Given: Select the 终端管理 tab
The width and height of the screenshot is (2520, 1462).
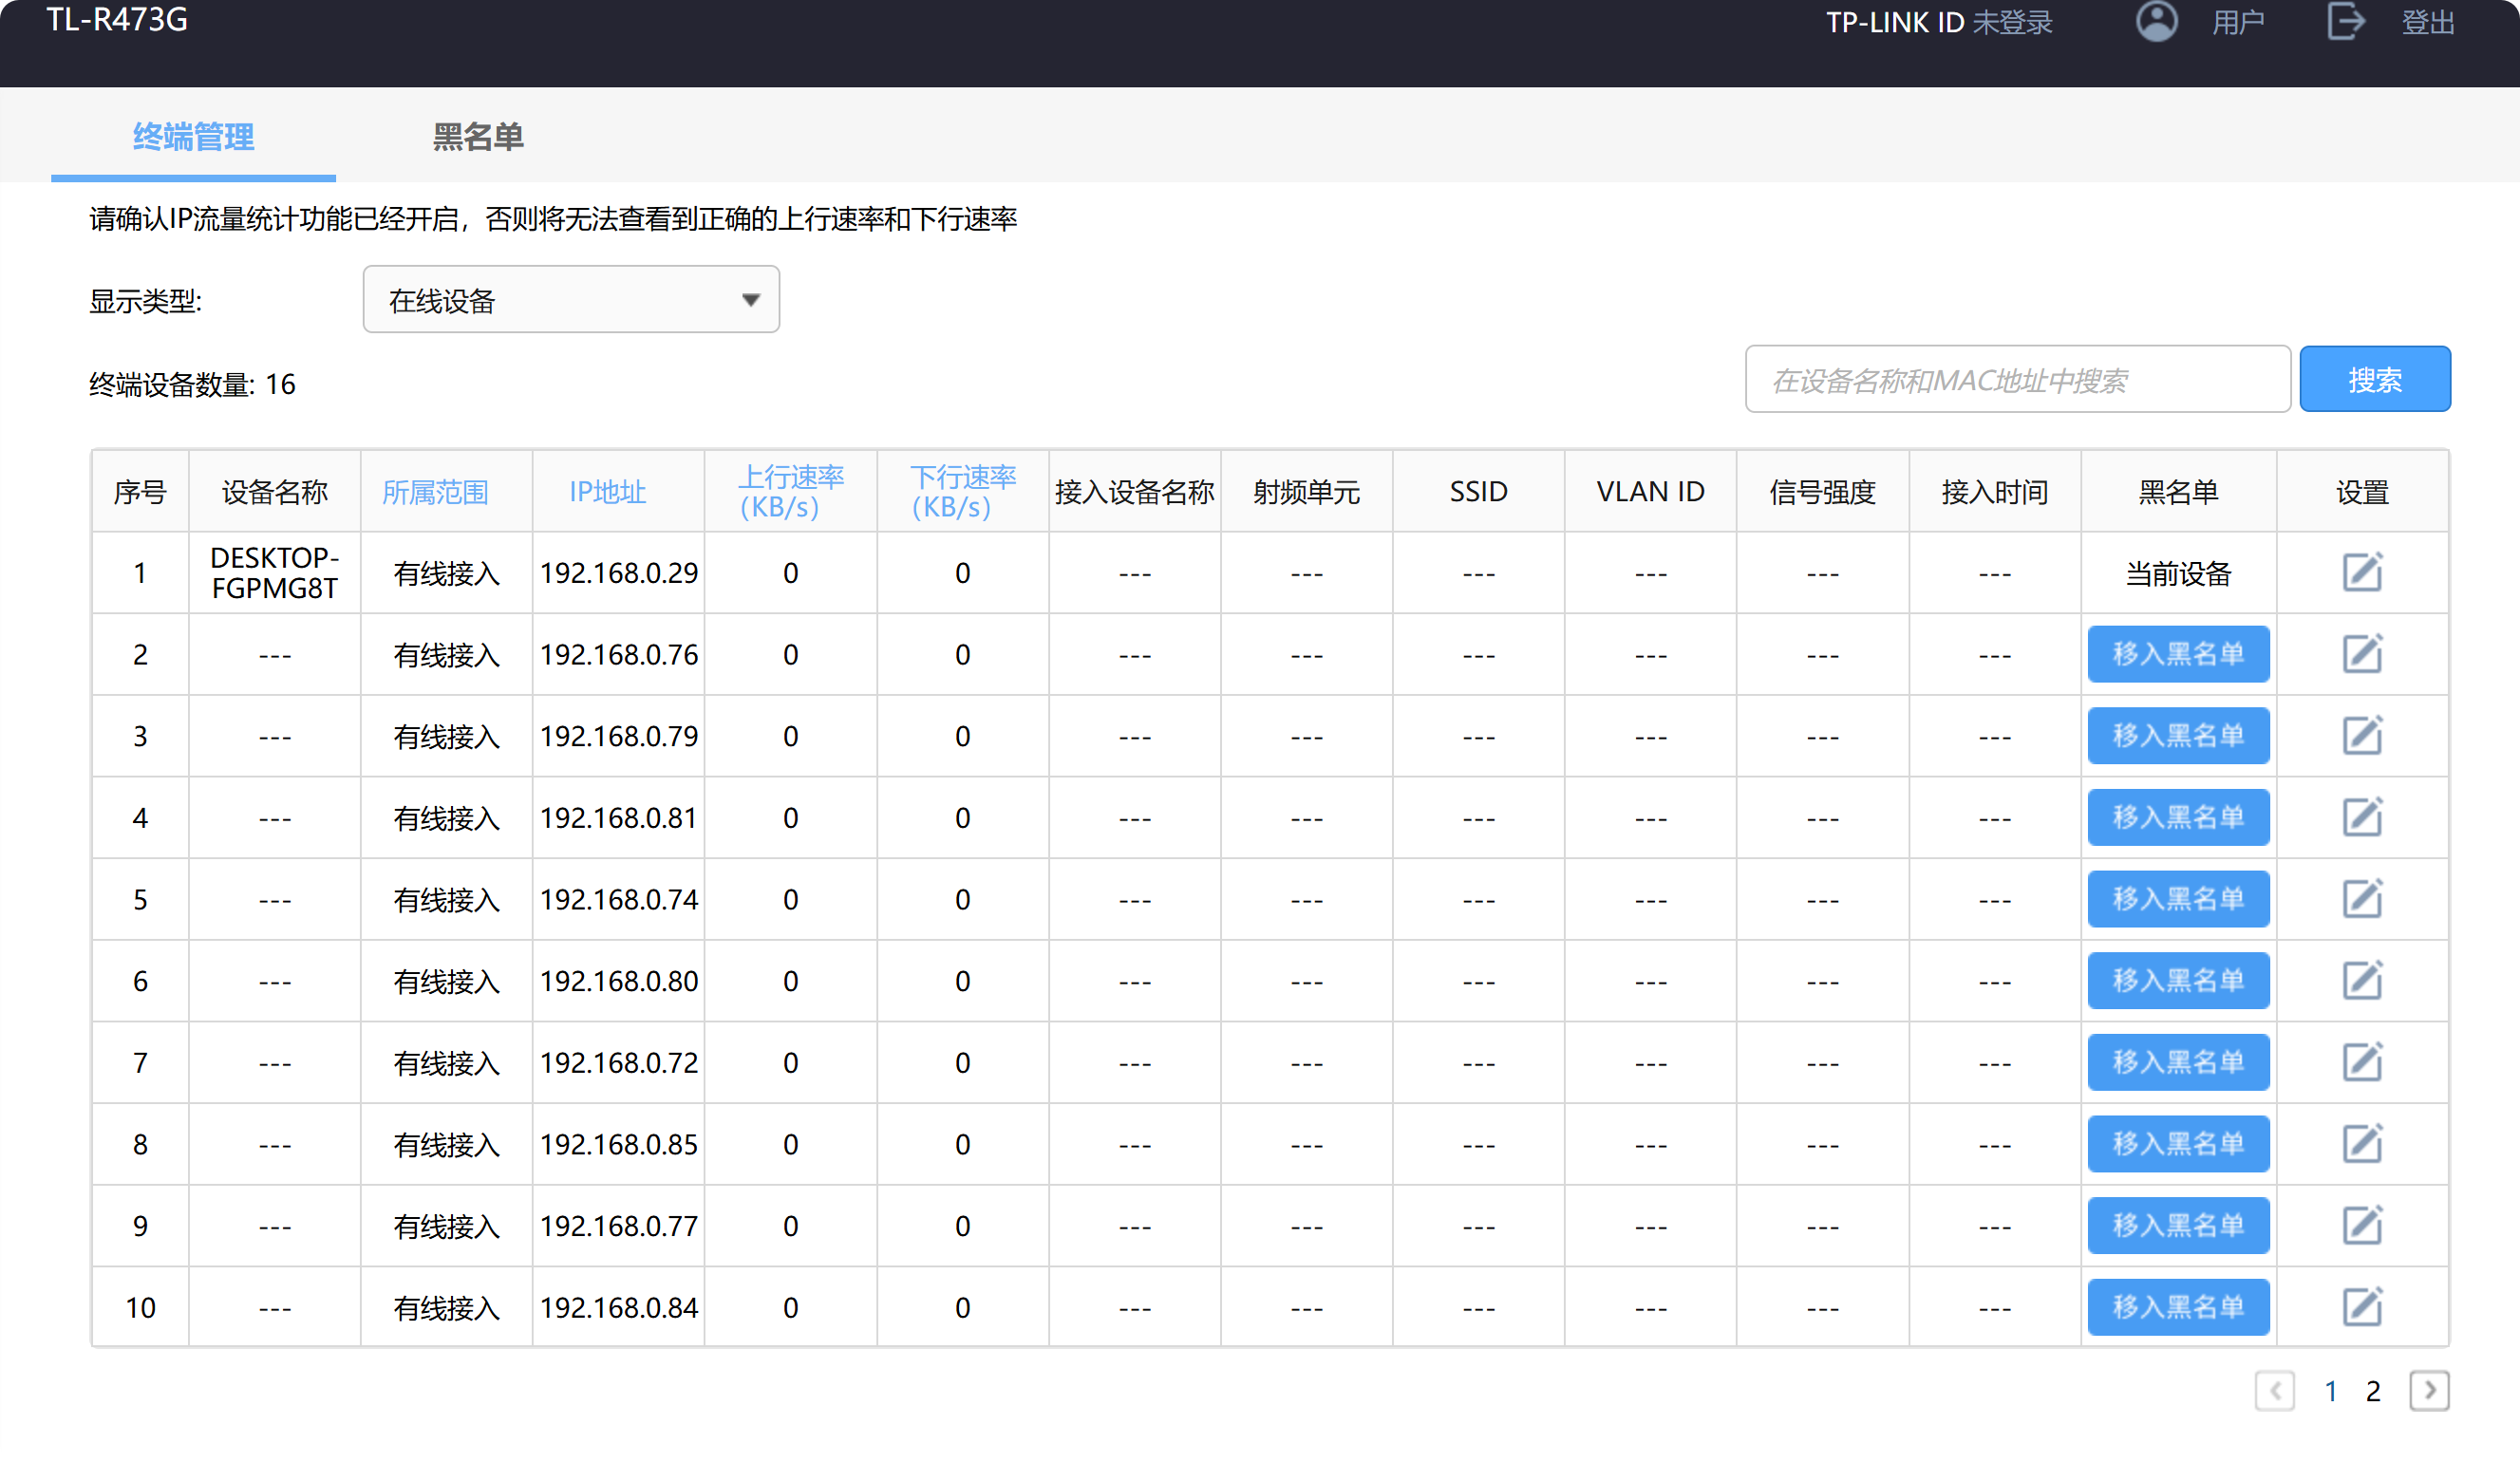Looking at the screenshot, I should click(193, 137).
